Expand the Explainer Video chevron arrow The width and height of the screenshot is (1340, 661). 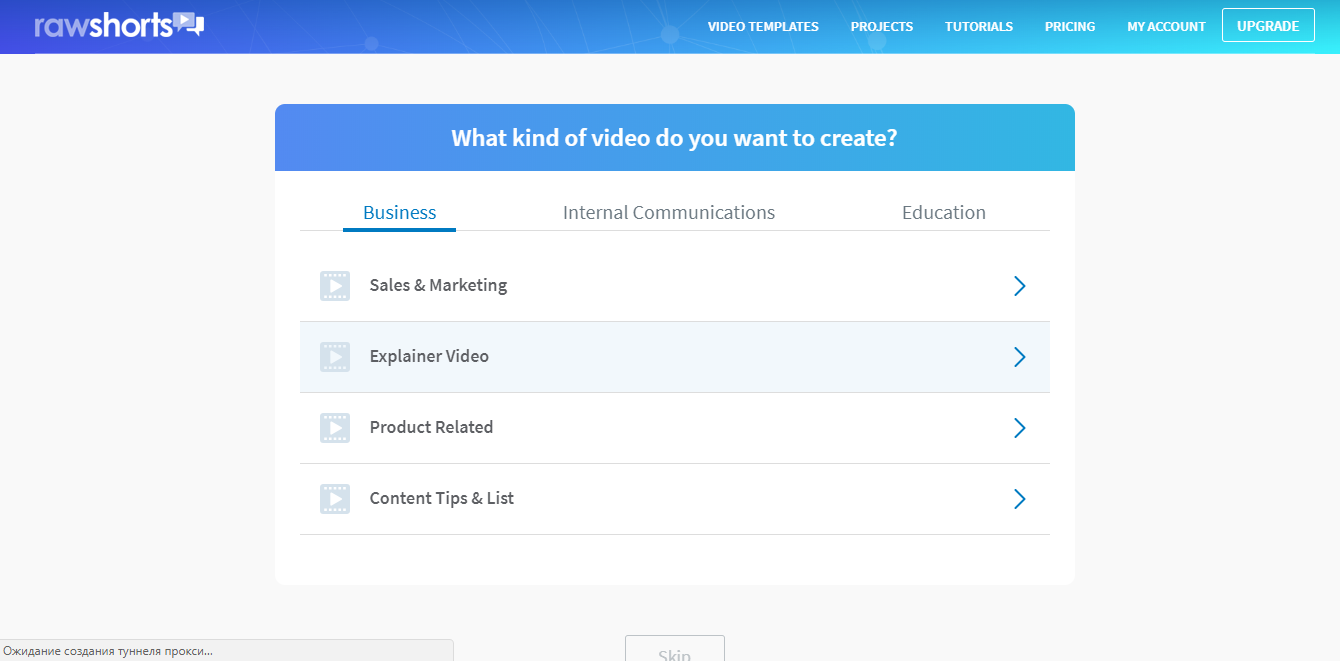click(1019, 357)
